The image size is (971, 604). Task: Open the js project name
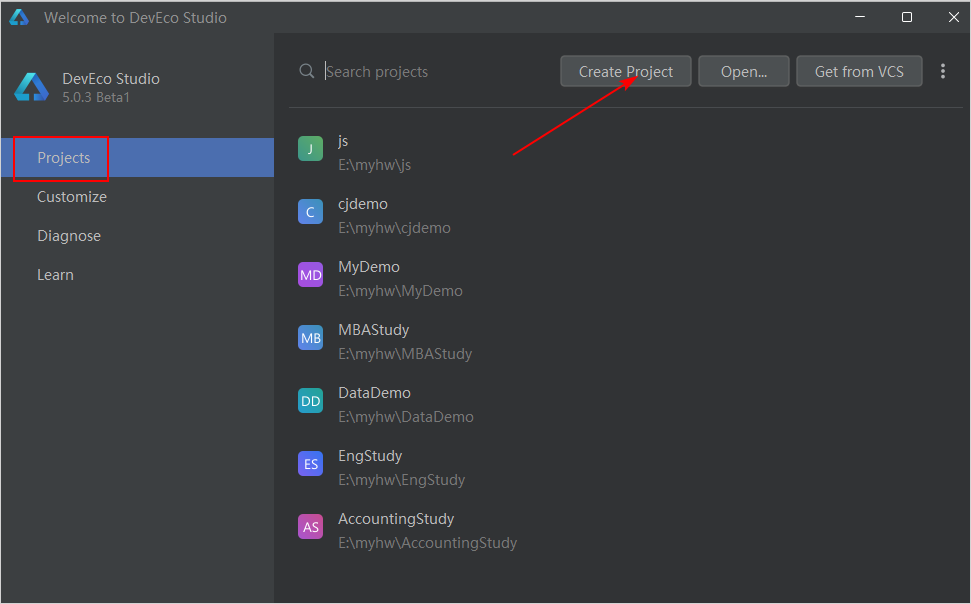tap(343, 141)
